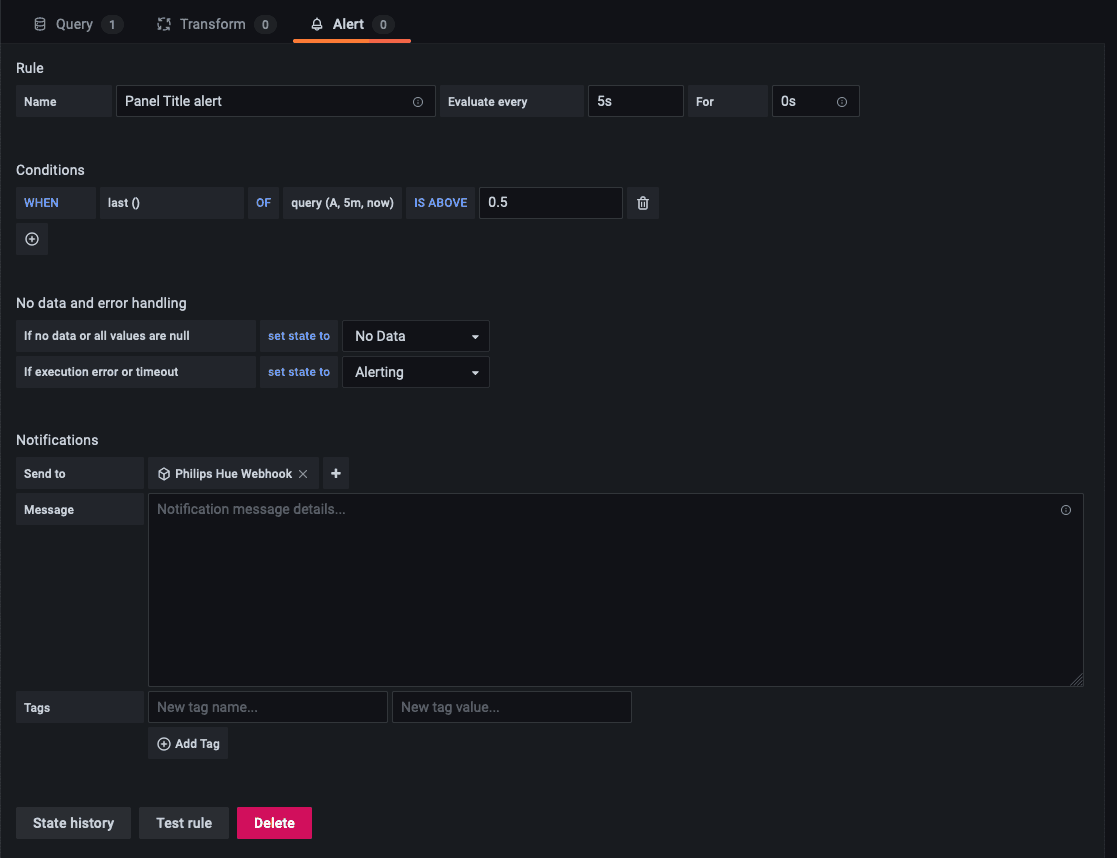Click the threshold value 0.5 field
This screenshot has width=1117, height=858.
[x=551, y=203]
